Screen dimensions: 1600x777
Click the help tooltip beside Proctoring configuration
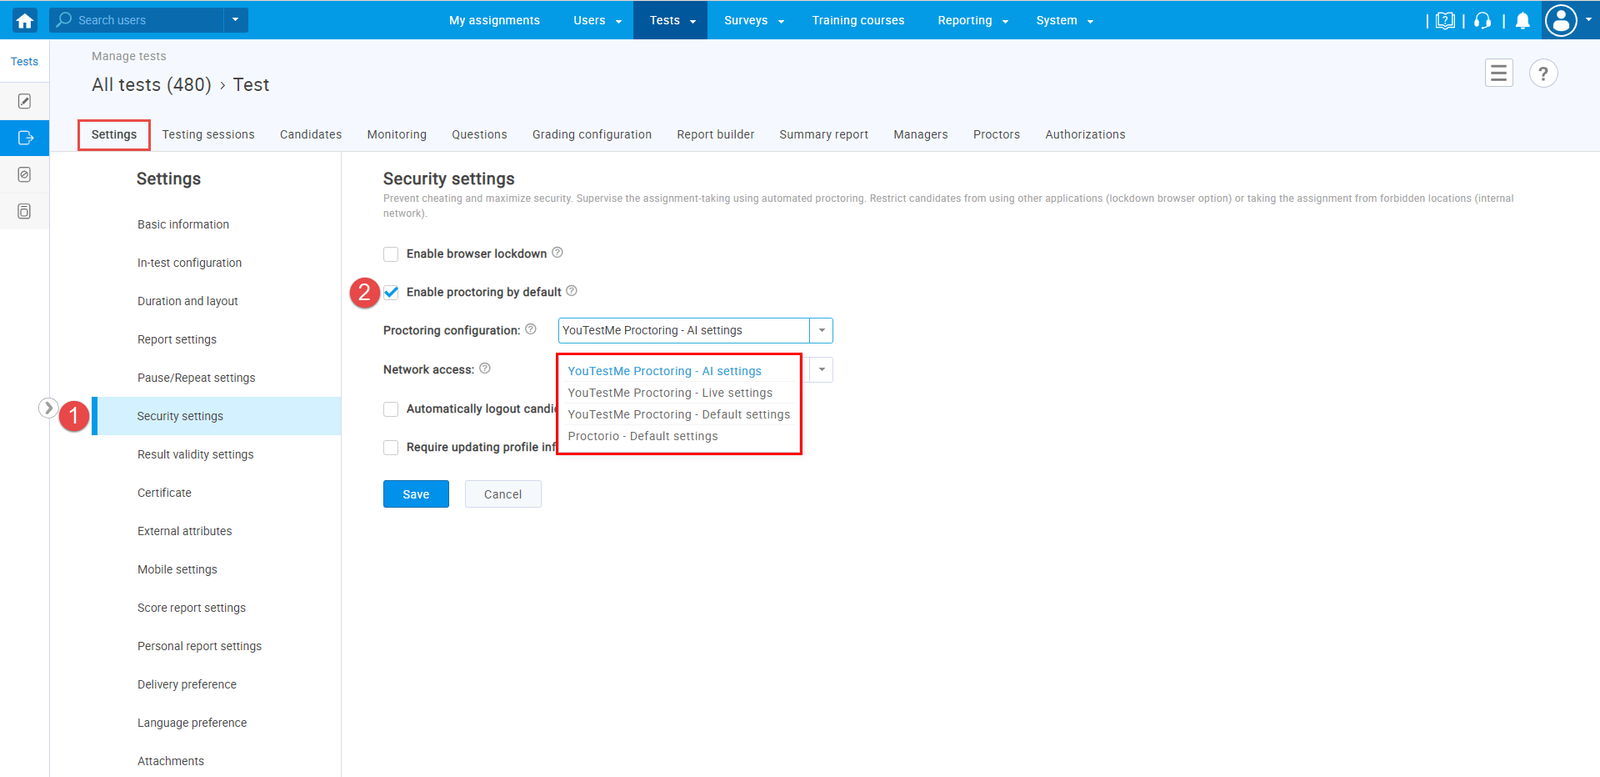531,329
